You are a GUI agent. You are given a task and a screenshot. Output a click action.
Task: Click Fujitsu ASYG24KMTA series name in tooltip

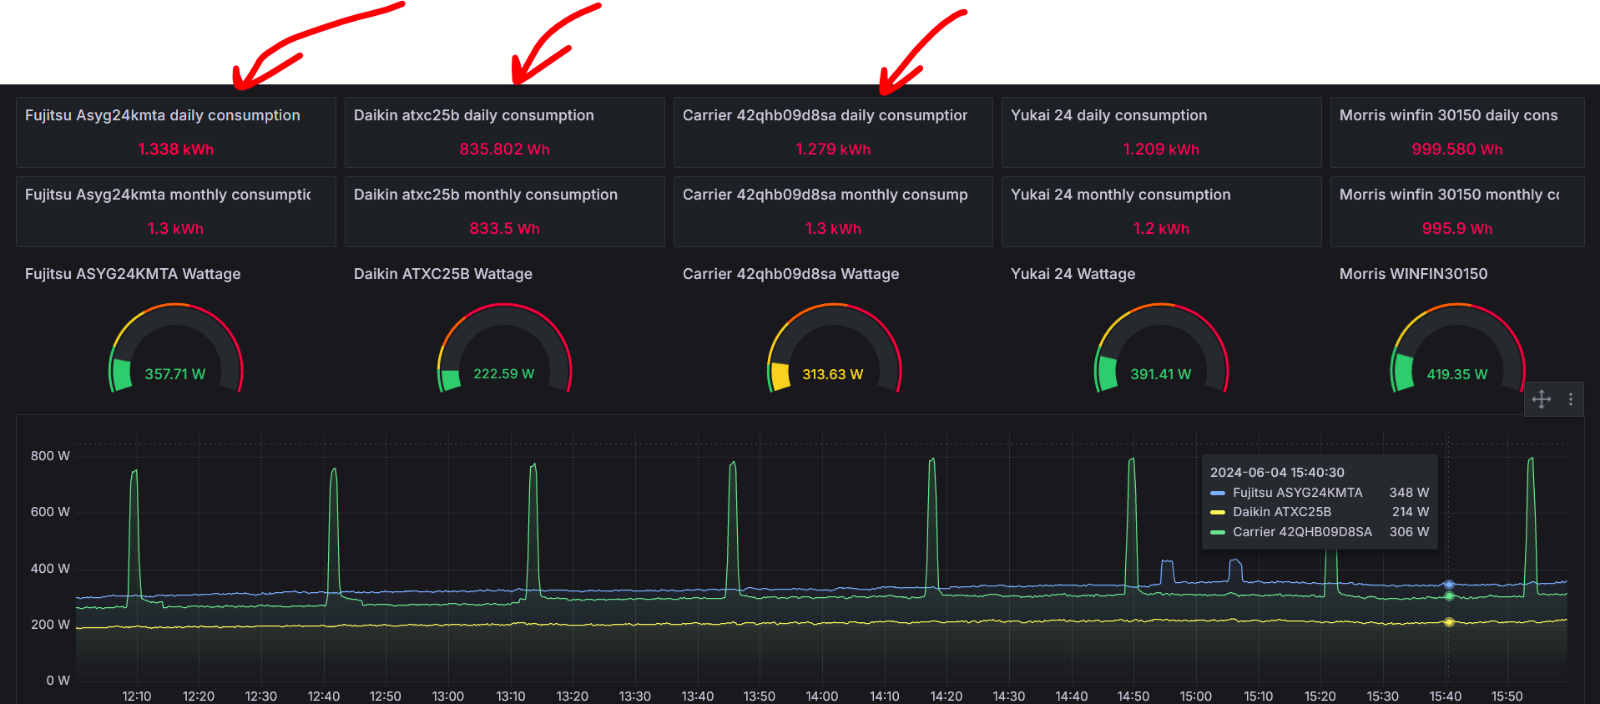coord(1298,493)
